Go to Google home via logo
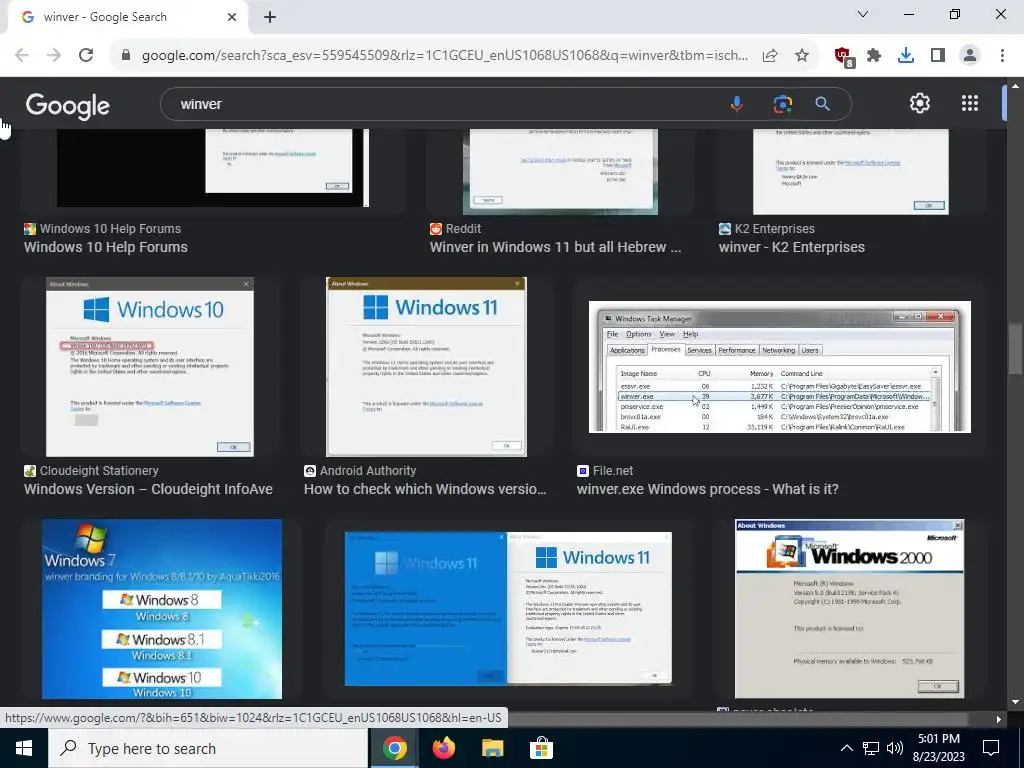The width and height of the screenshot is (1024, 768). [68, 106]
